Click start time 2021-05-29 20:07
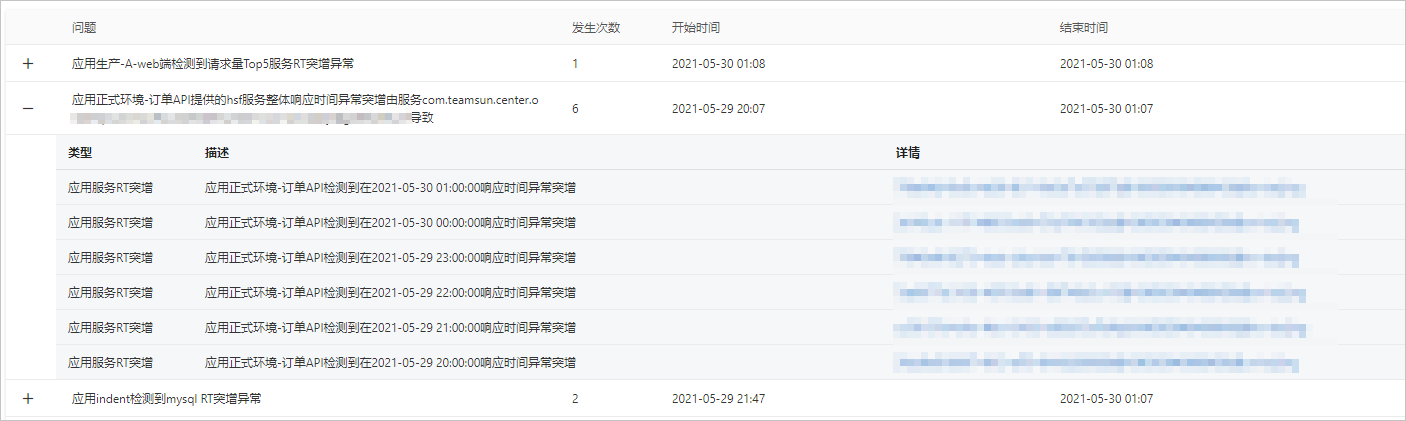 718,108
